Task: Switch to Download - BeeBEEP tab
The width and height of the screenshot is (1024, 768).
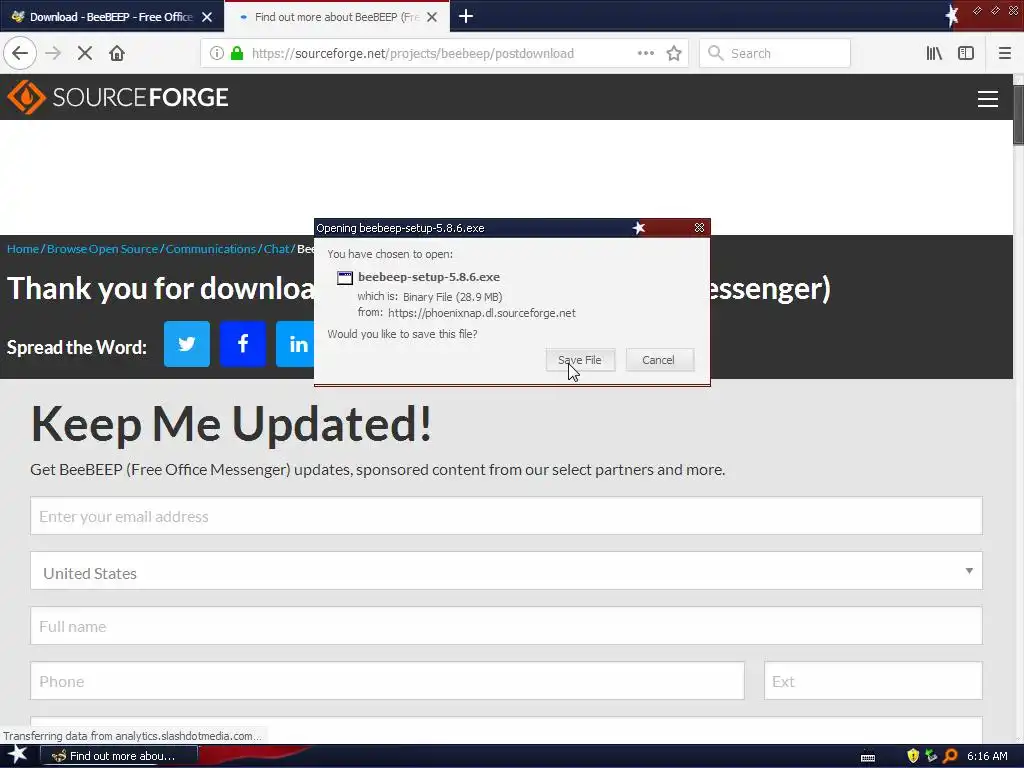Action: pos(112,17)
